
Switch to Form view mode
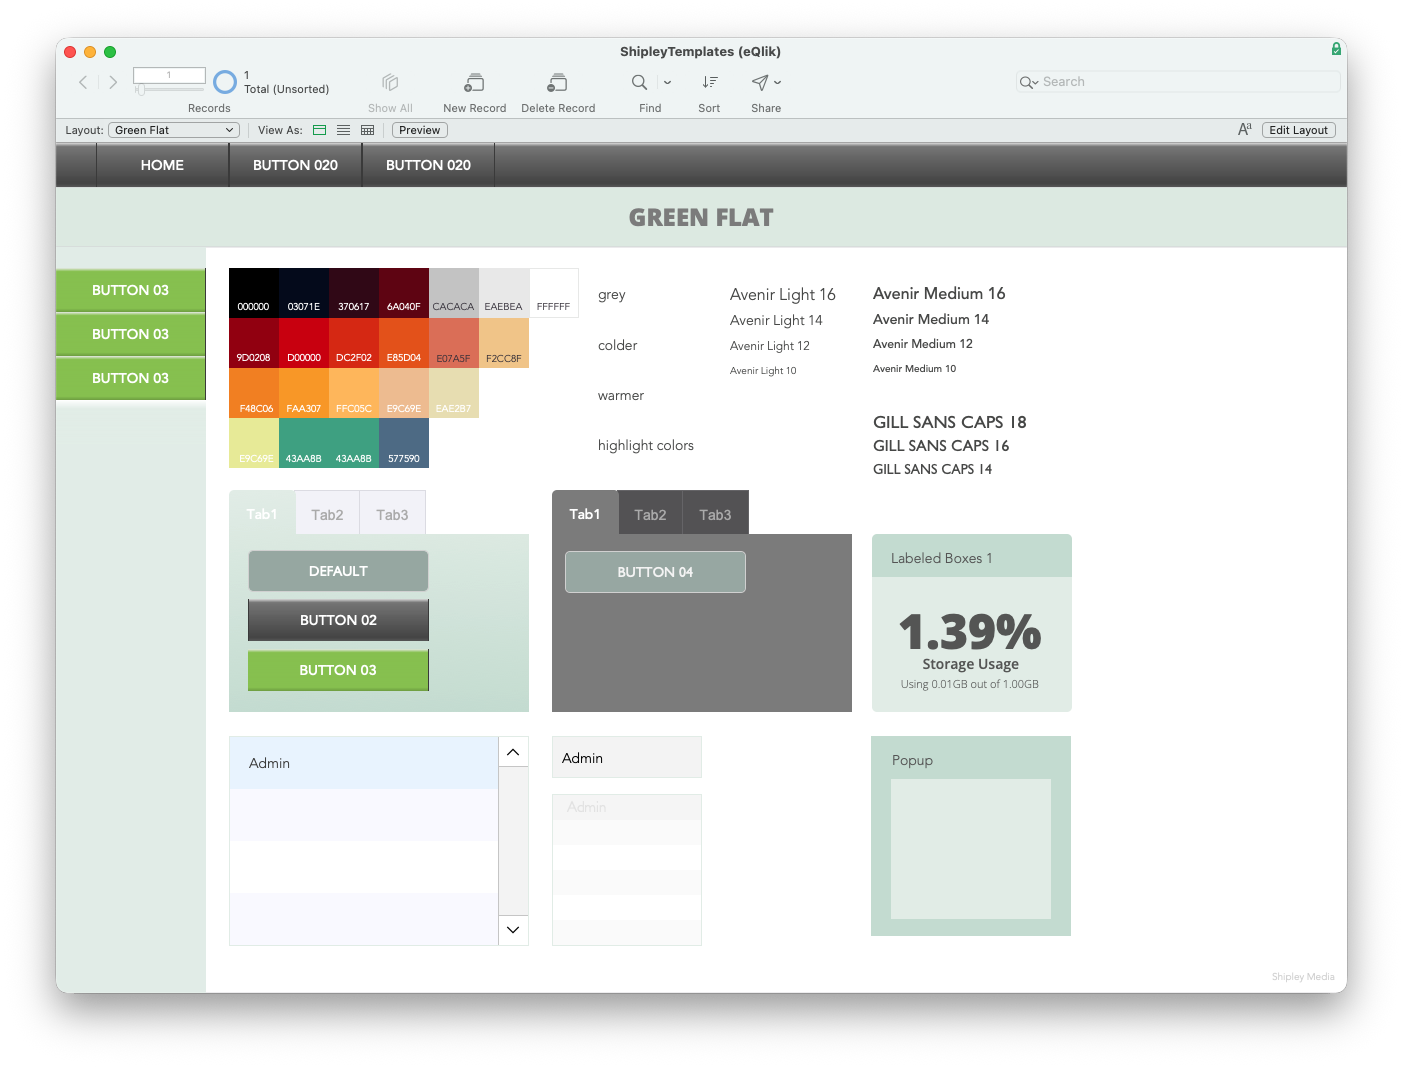[x=320, y=130]
